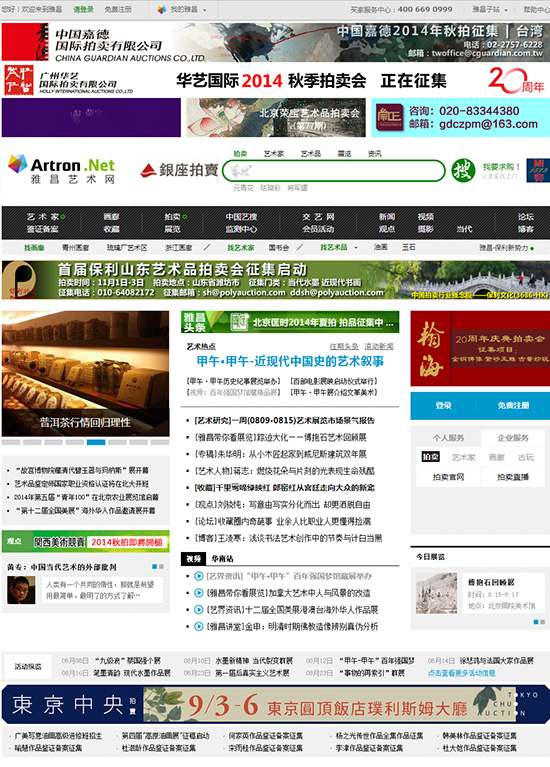This screenshot has height=767, width=550.
Task: Select the 画廊 service tab
Action: pos(497,457)
